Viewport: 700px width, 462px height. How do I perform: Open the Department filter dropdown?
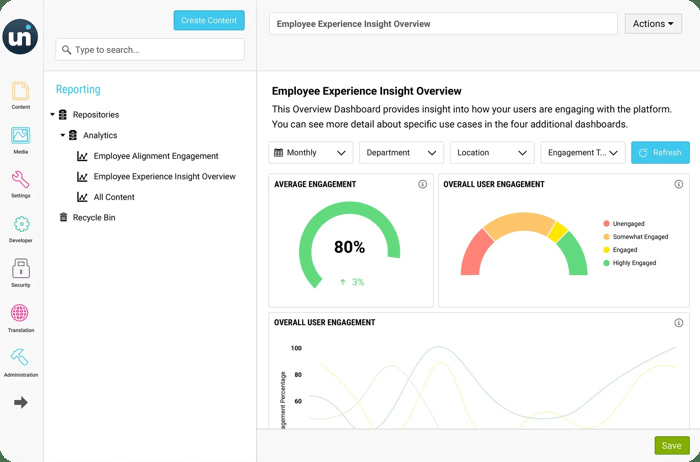(x=401, y=153)
